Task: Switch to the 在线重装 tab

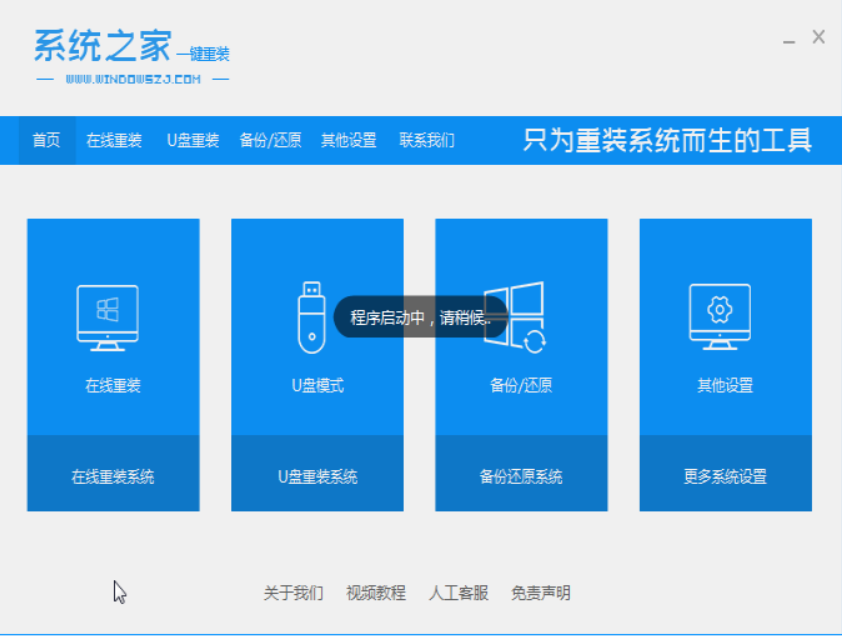Action: click(114, 140)
